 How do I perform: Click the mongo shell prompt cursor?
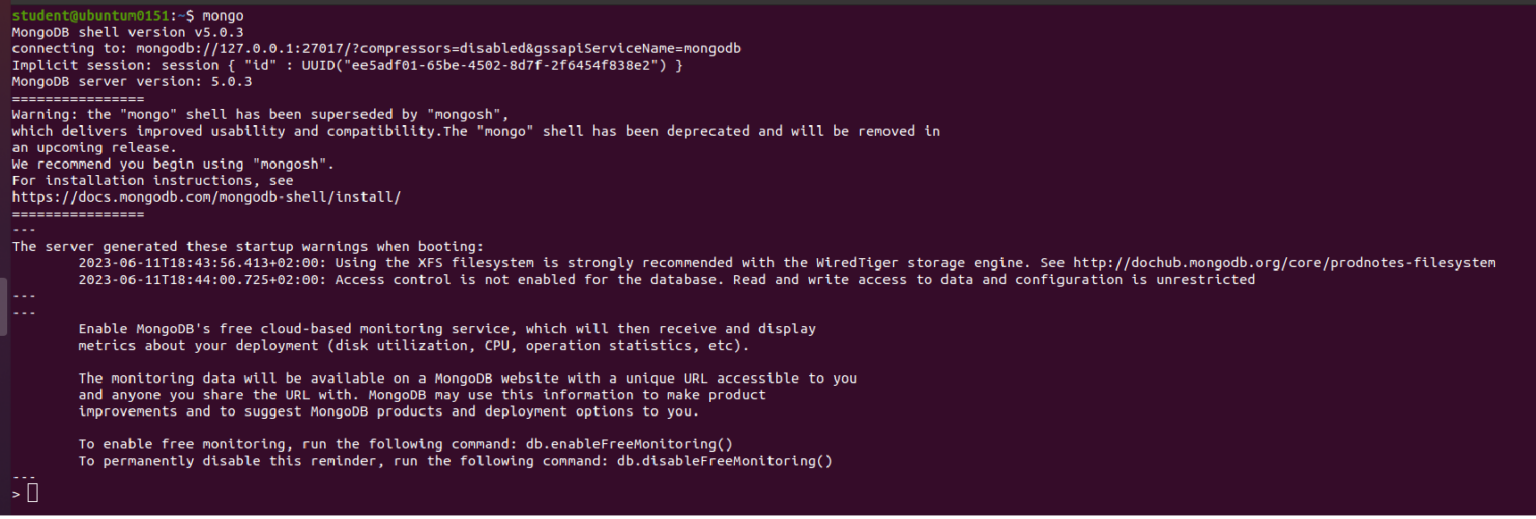pos(33,492)
